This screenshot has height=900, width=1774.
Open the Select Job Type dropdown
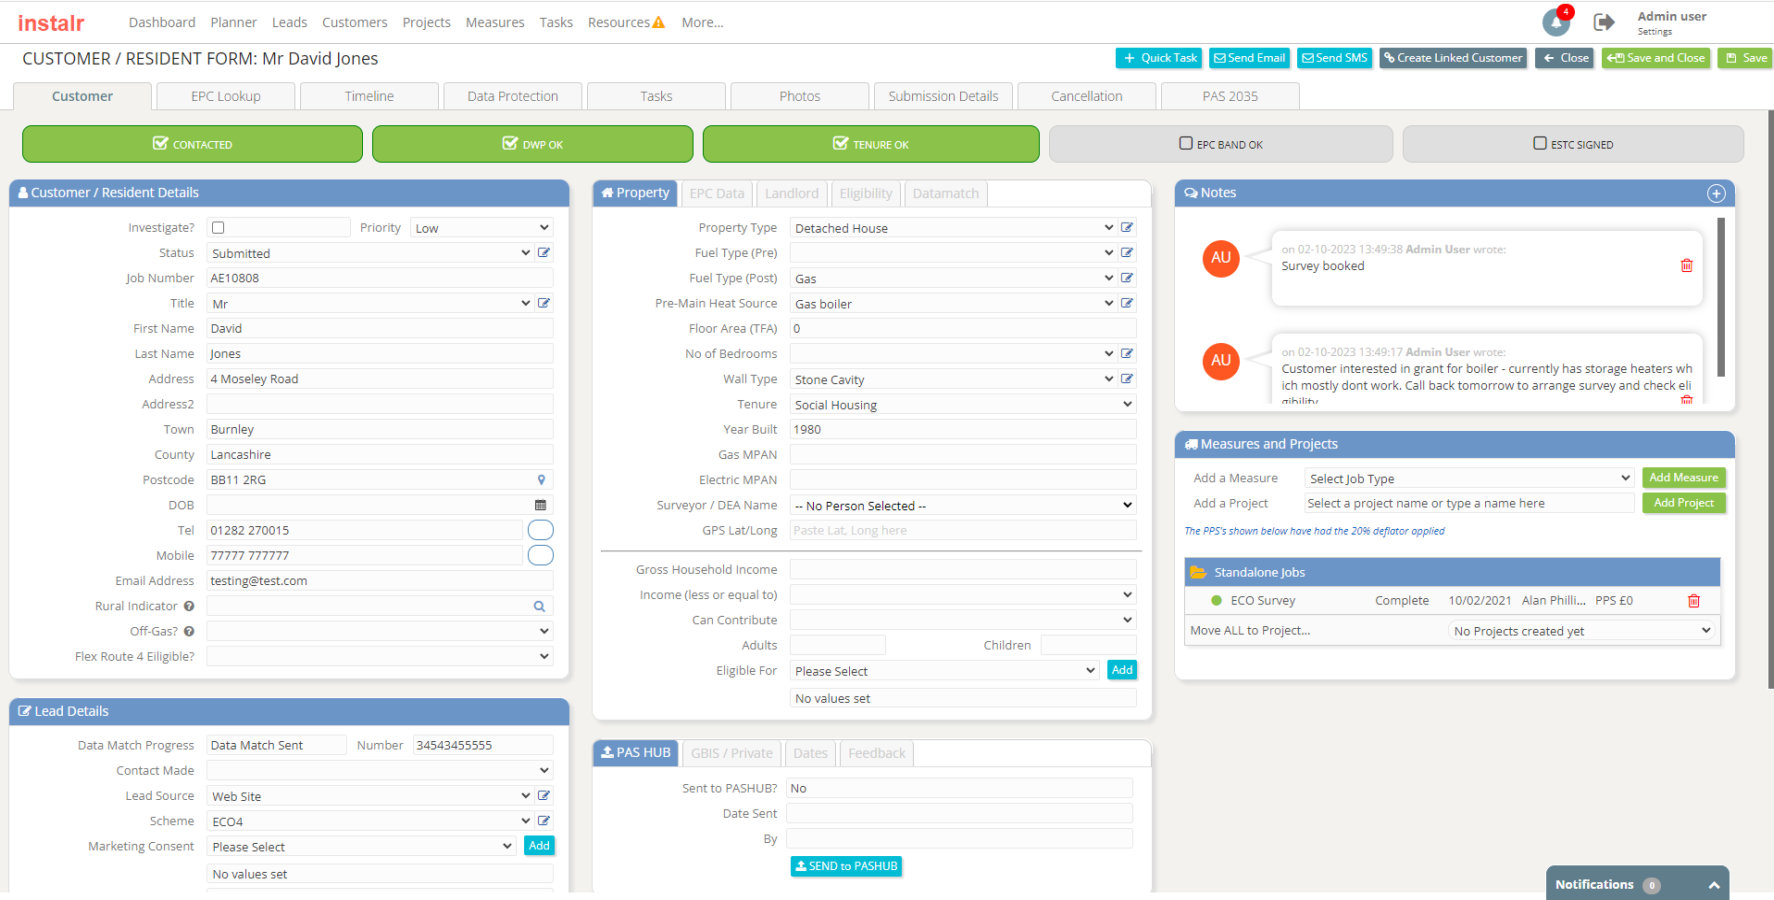(1468, 479)
